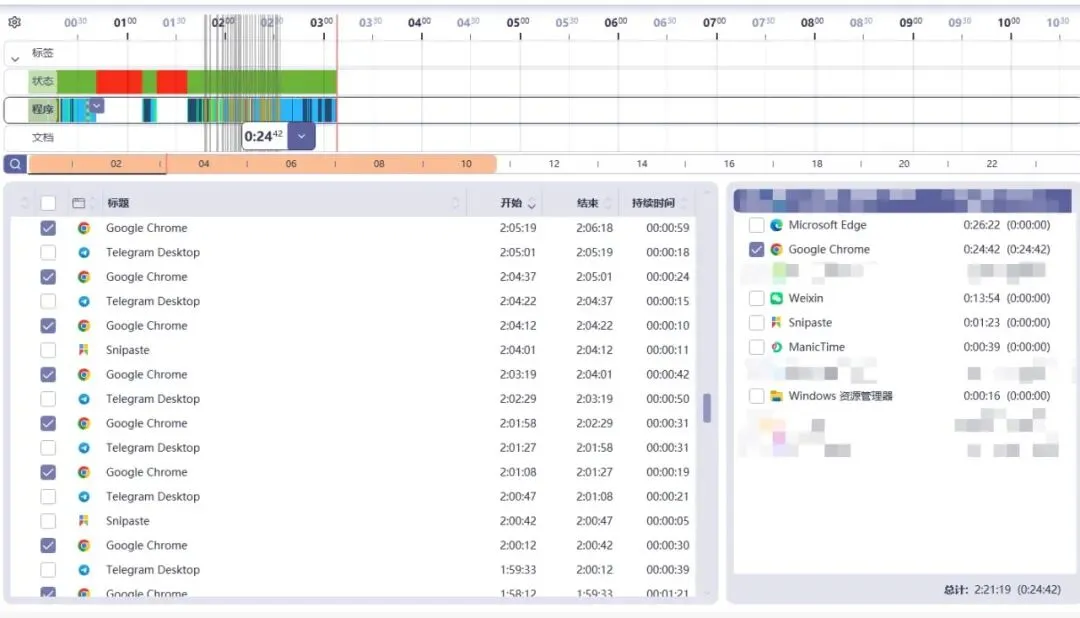Sort by the 开始 column arrow
The height and width of the screenshot is (618, 1080).
[x=532, y=203]
